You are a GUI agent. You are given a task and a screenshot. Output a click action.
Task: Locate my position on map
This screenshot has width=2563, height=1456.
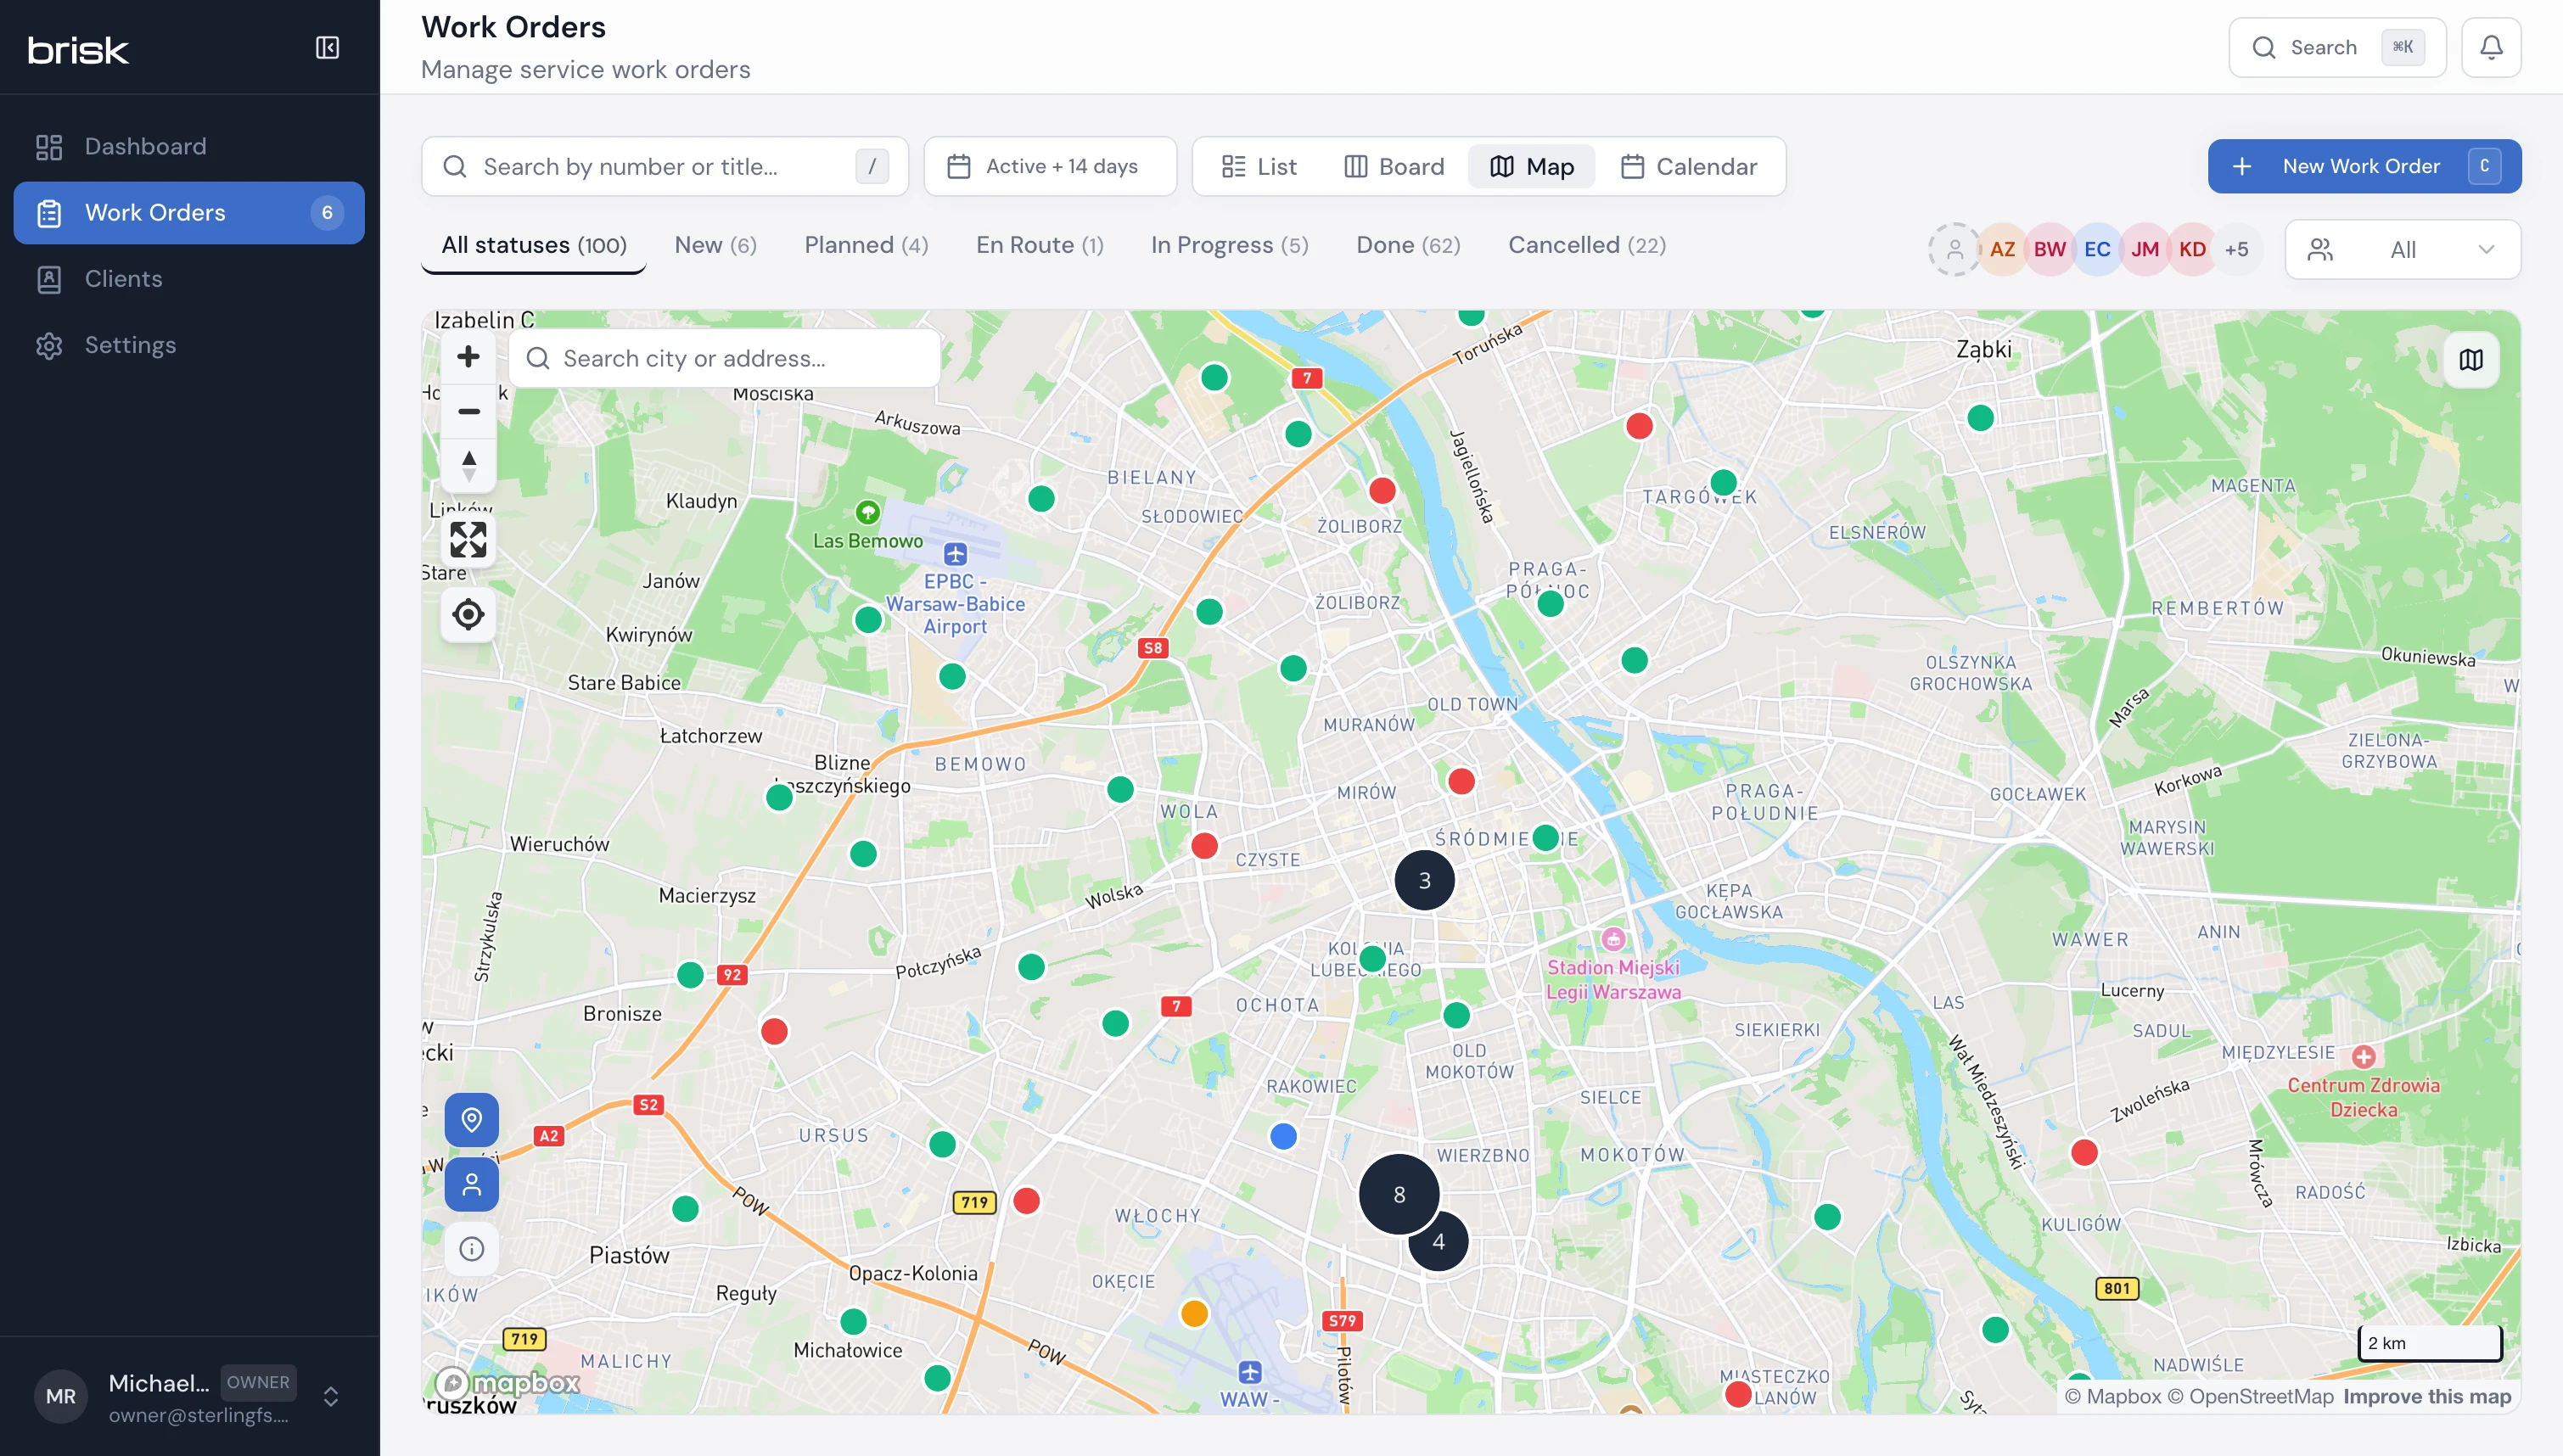[468, 614]
